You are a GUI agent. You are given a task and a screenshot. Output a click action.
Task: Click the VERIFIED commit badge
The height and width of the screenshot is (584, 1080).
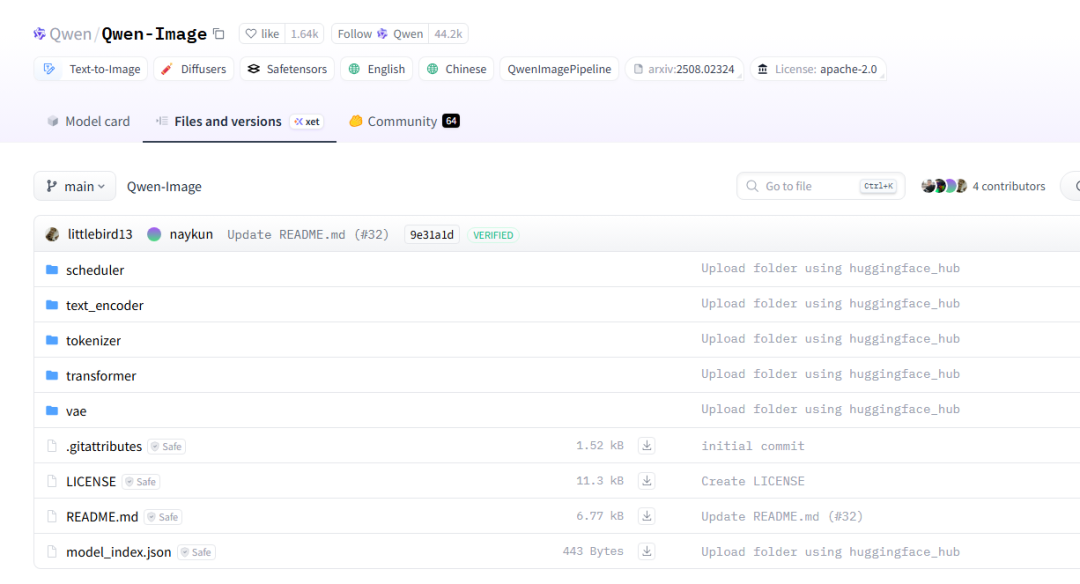(493, 235)
